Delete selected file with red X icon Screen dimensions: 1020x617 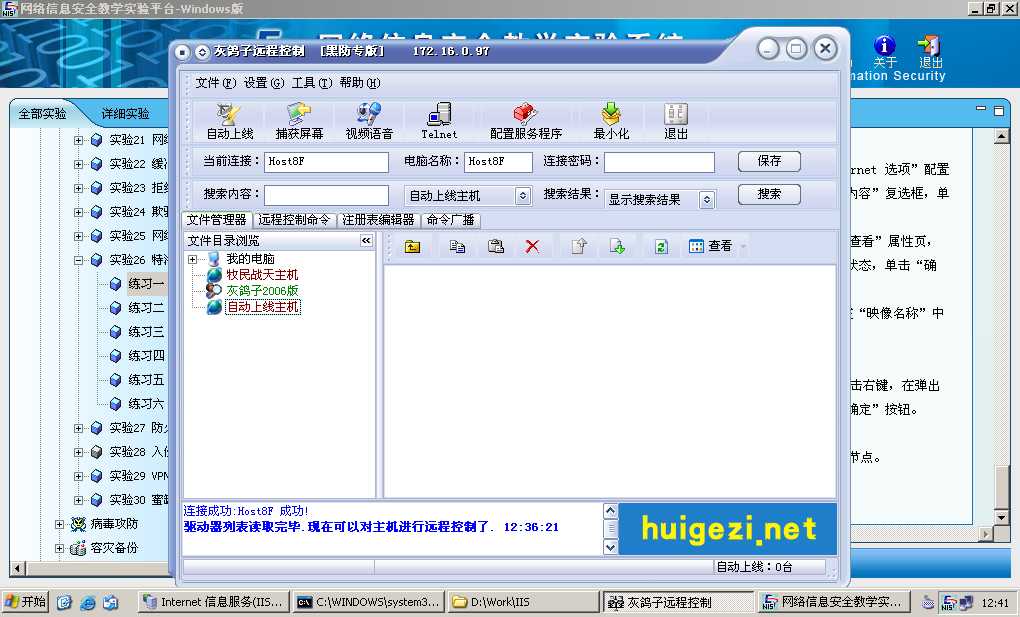tap(532, 247)
